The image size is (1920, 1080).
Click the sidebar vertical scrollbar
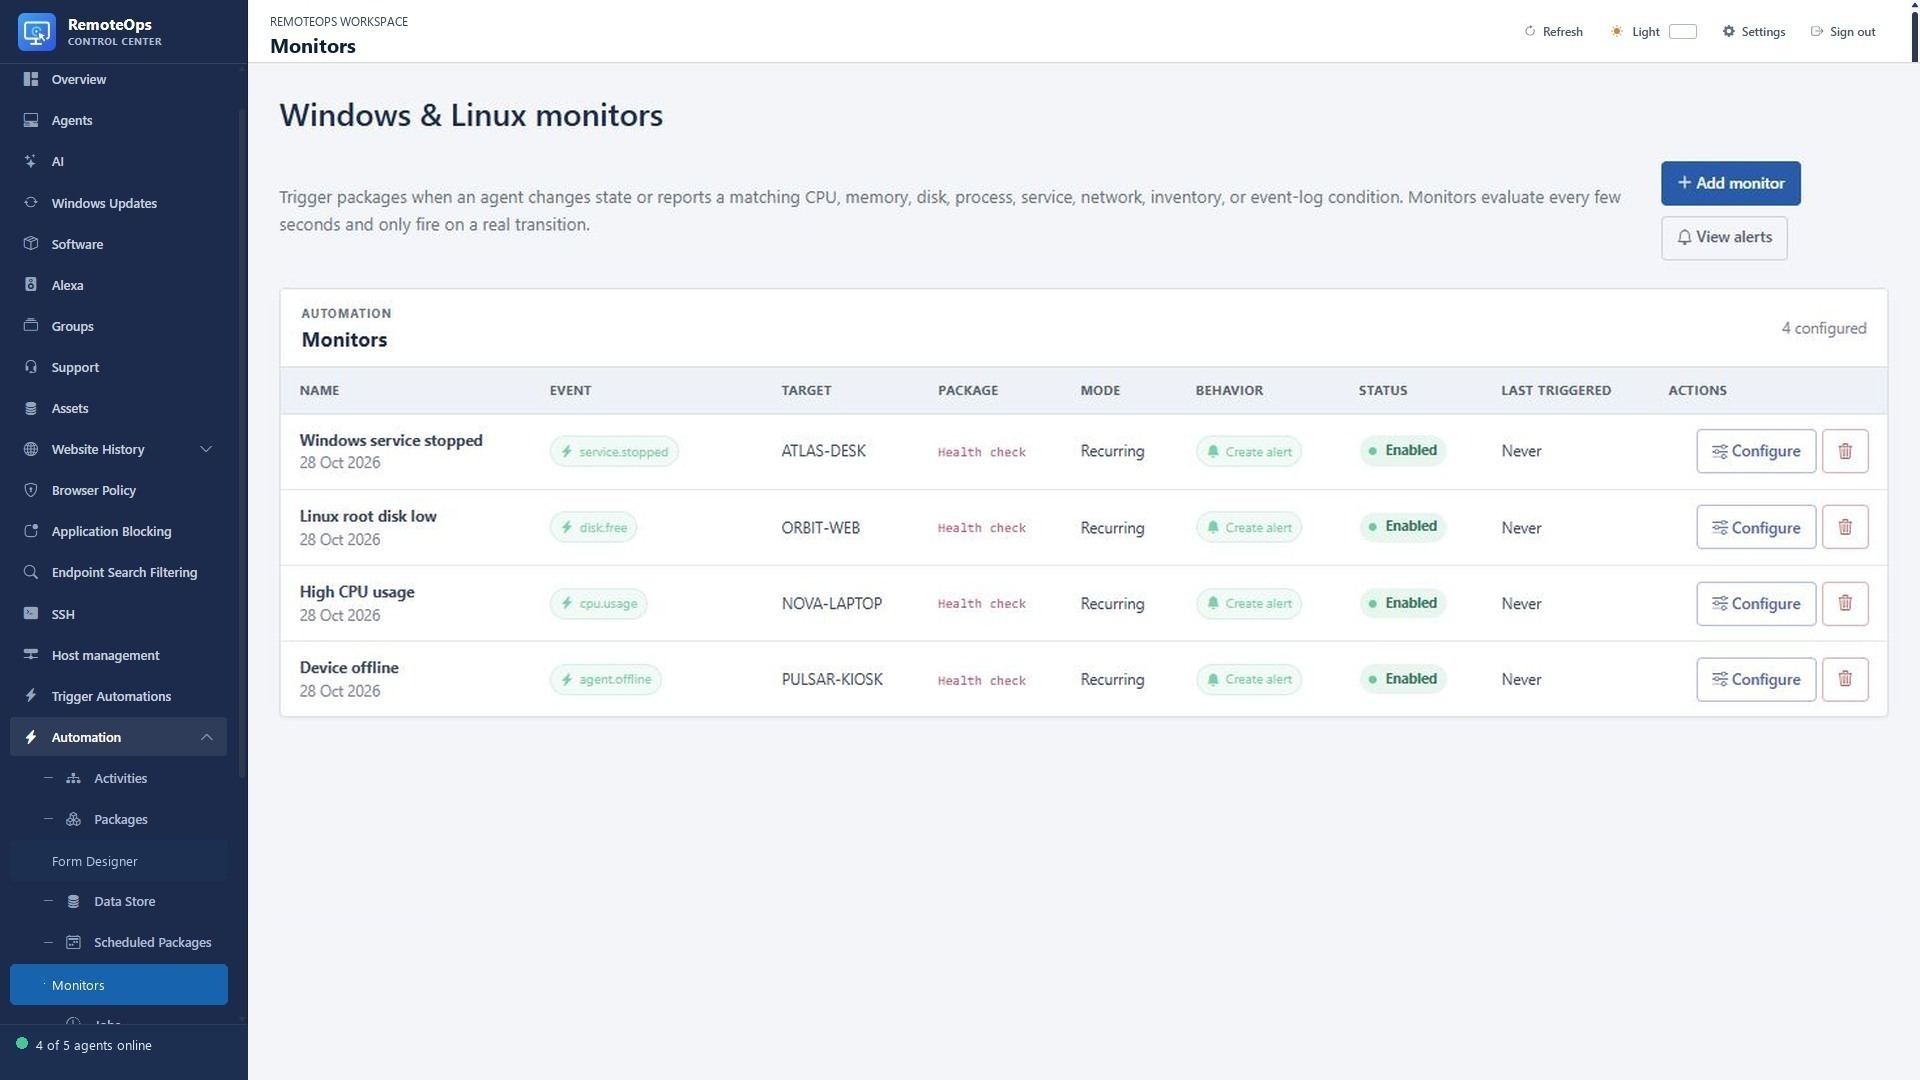click(242, 445)
